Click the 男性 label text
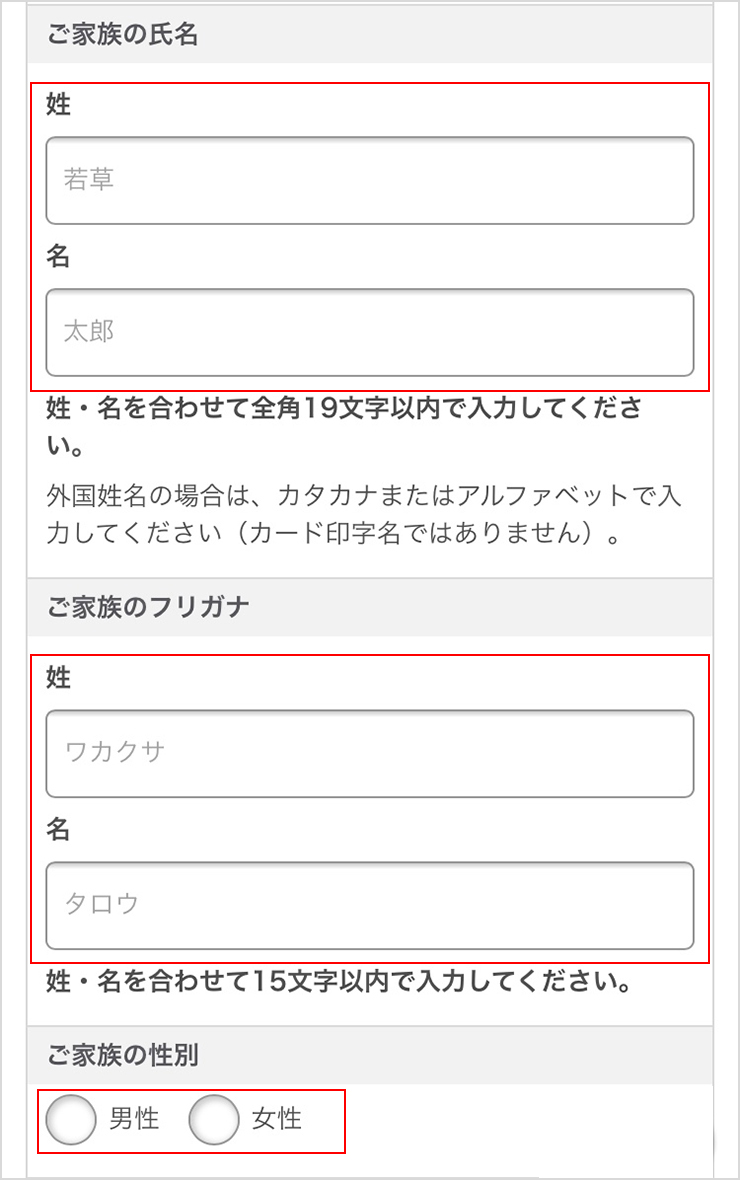The height and width of the screenshot is (1180, 740). (133, 1122)
